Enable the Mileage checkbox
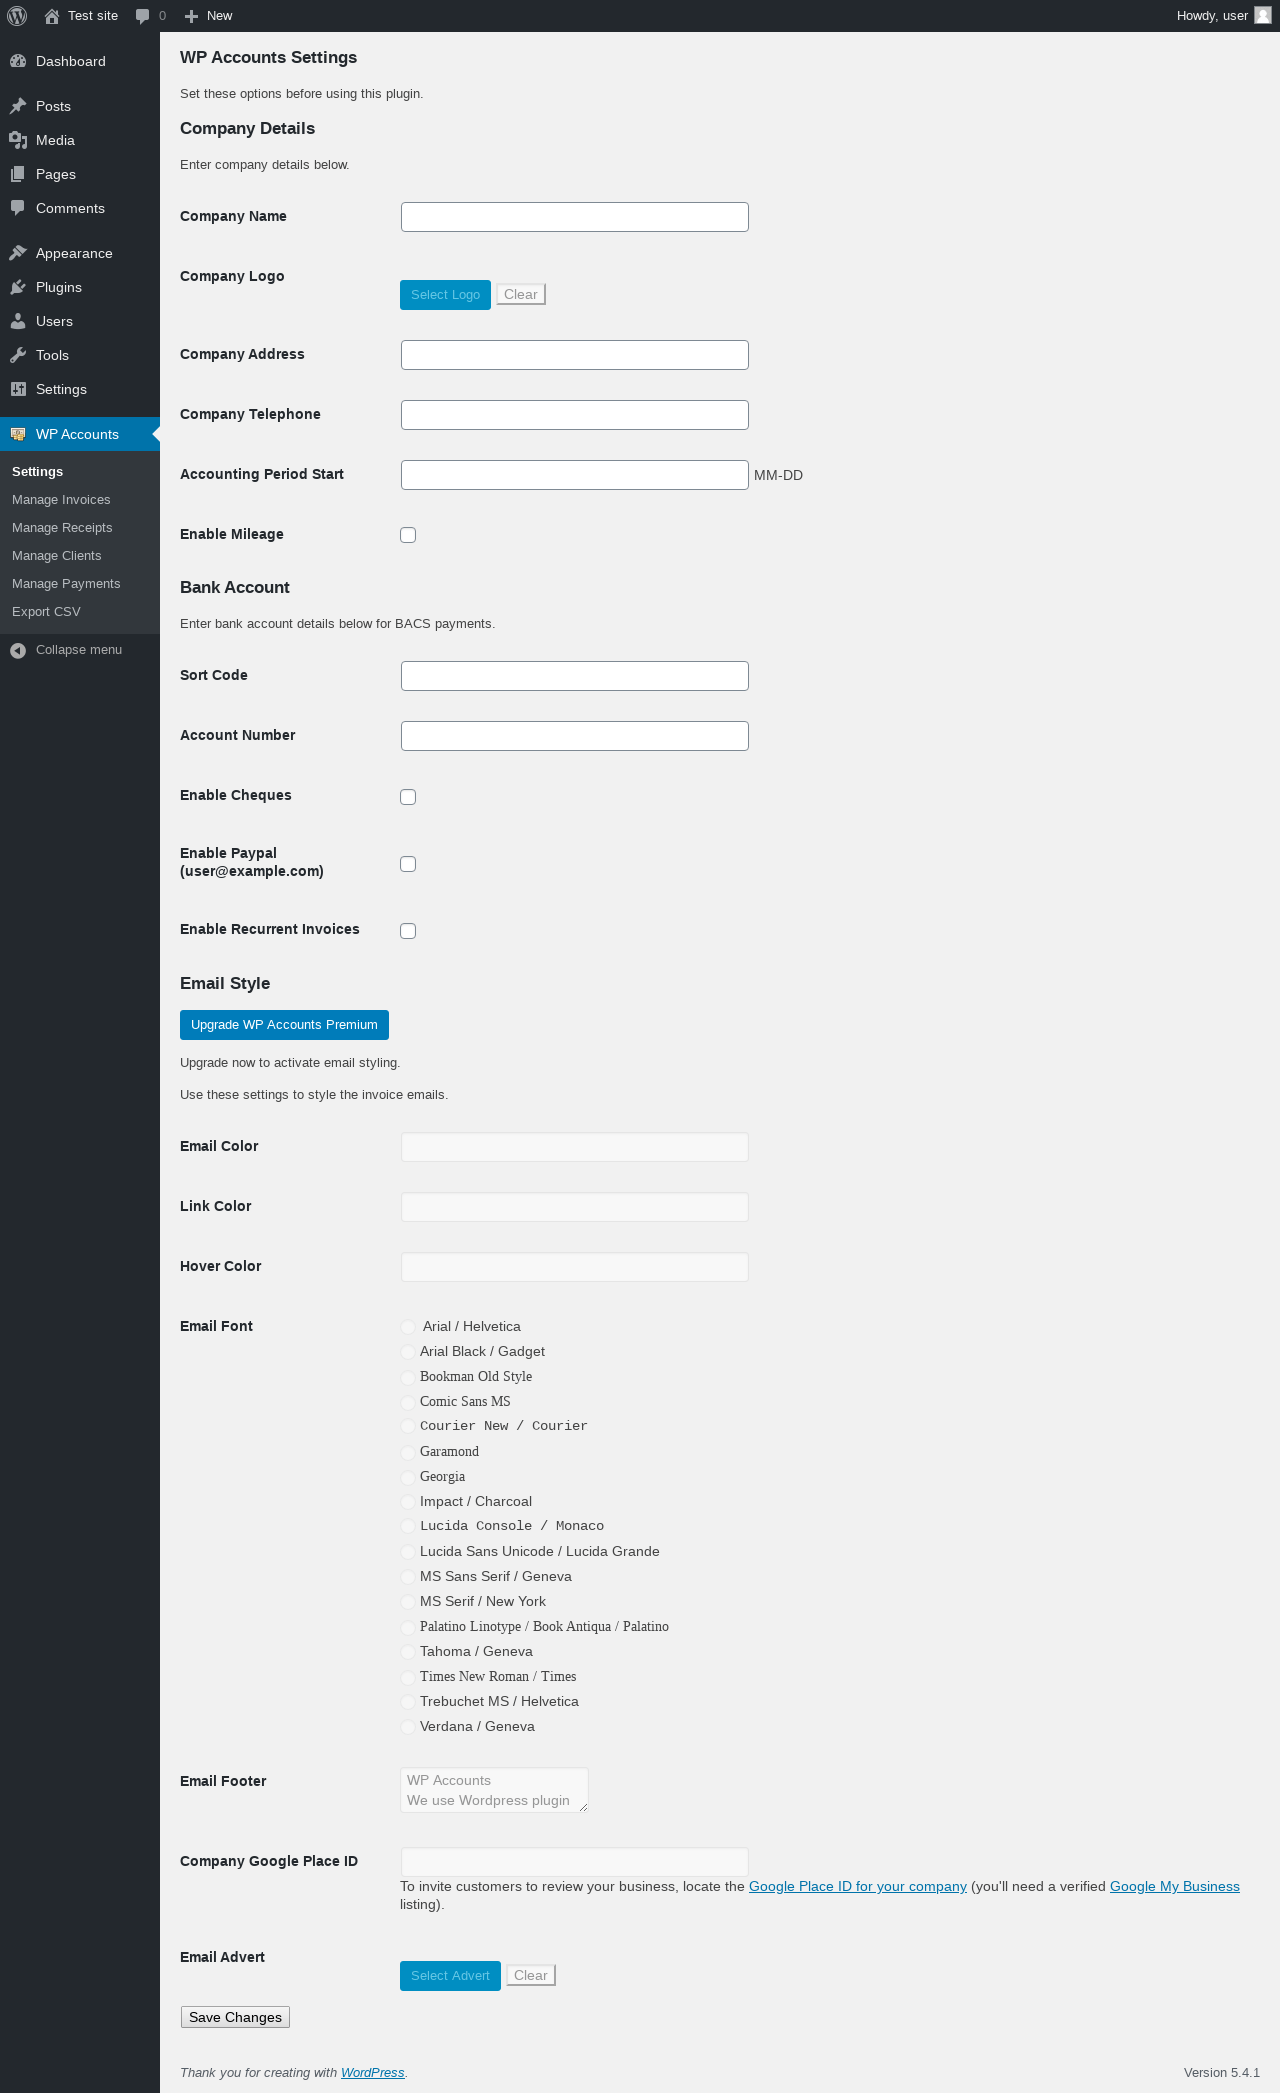 coord(408,535)
